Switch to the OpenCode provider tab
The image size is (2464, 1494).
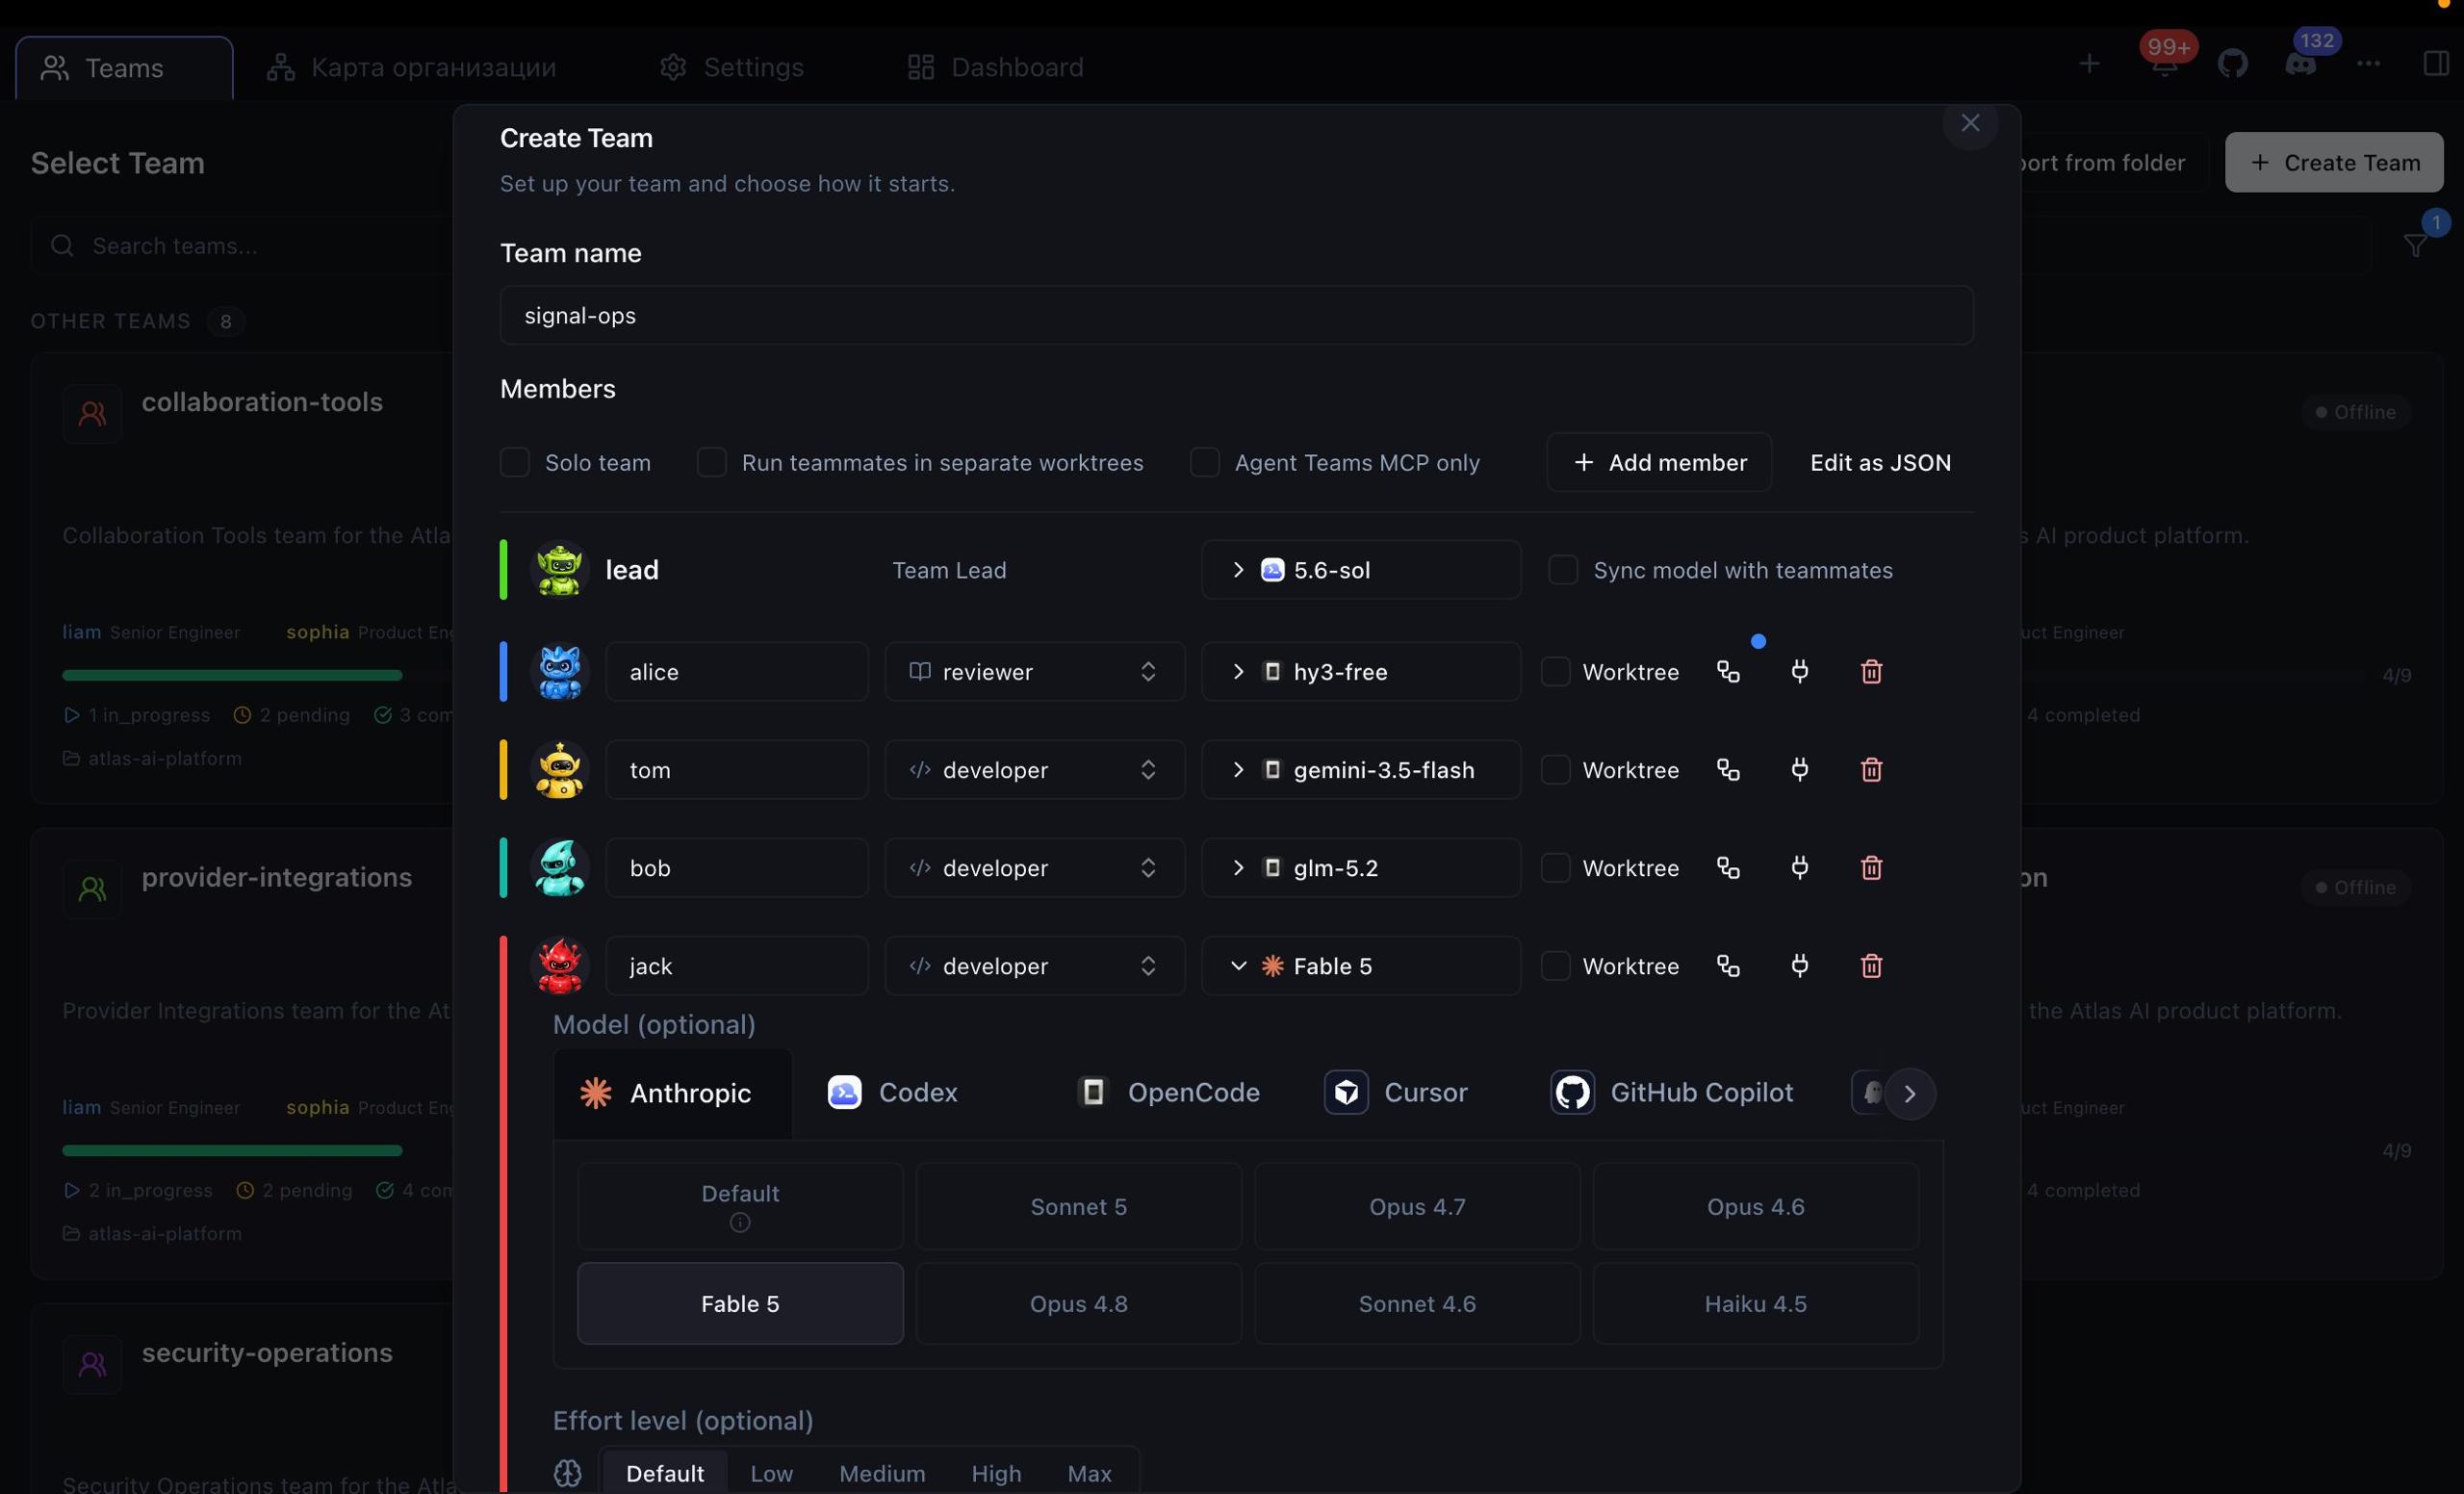pyautogui.click(x=1168, y=1092)
